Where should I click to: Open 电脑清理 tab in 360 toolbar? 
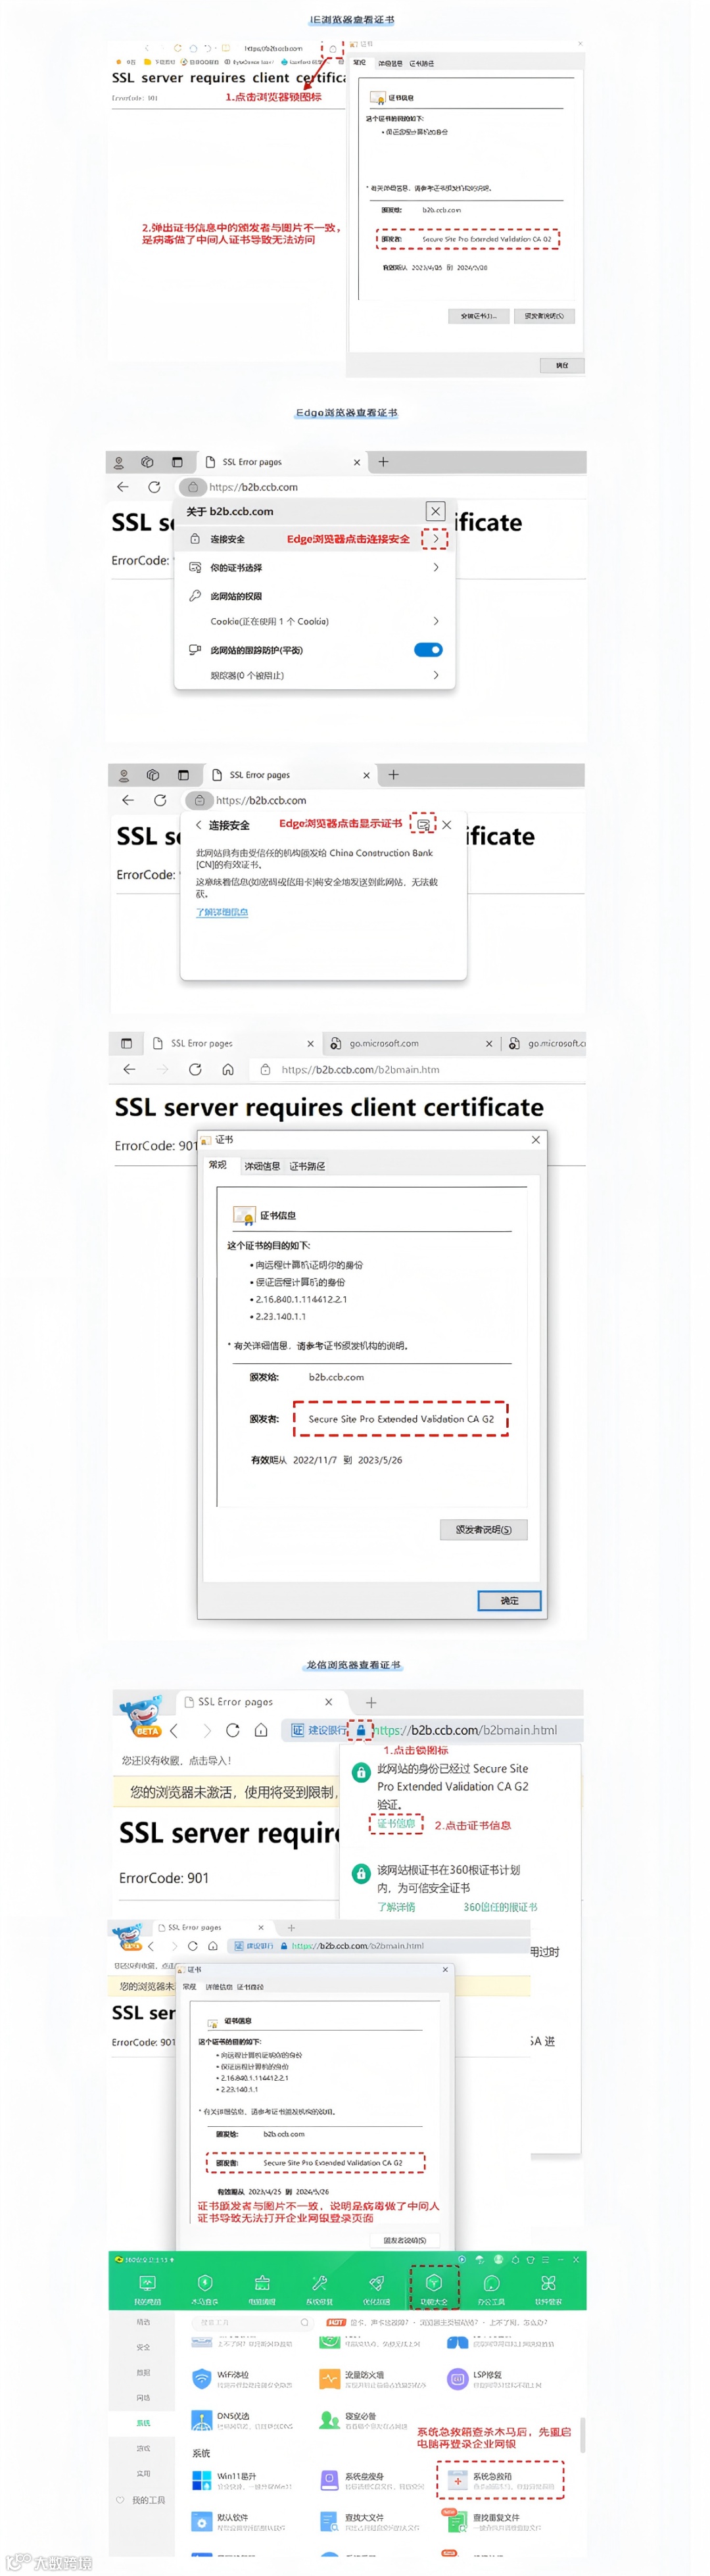click(262, 2289)
